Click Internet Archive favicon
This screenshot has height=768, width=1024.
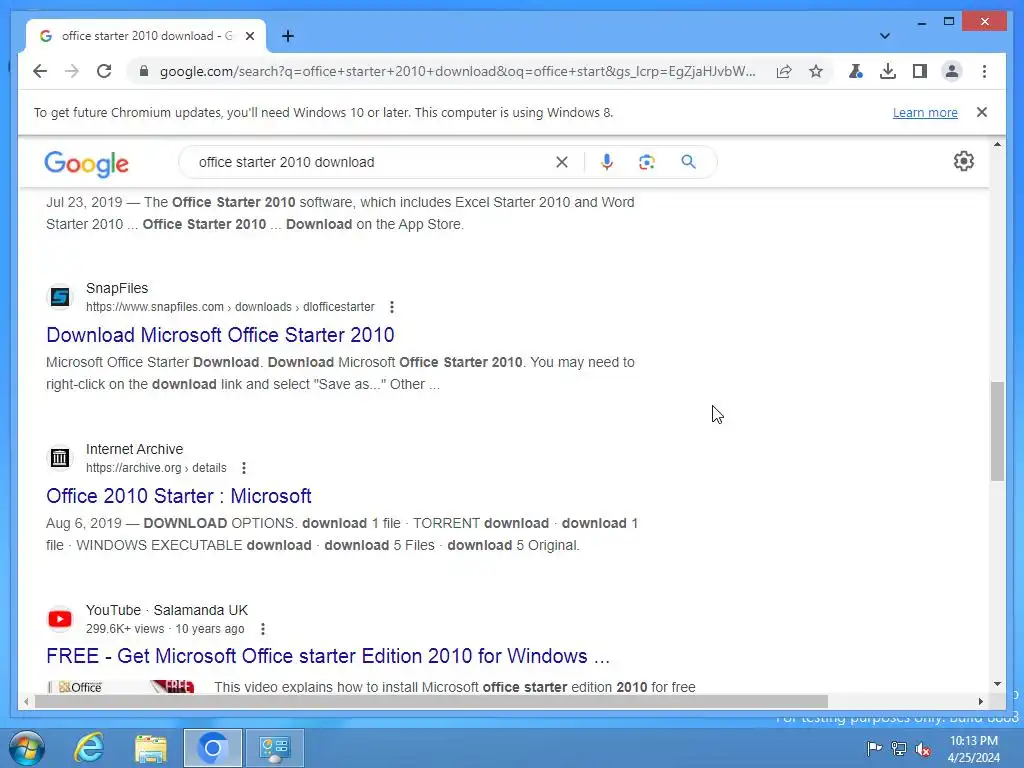click(x=60, y=458)
